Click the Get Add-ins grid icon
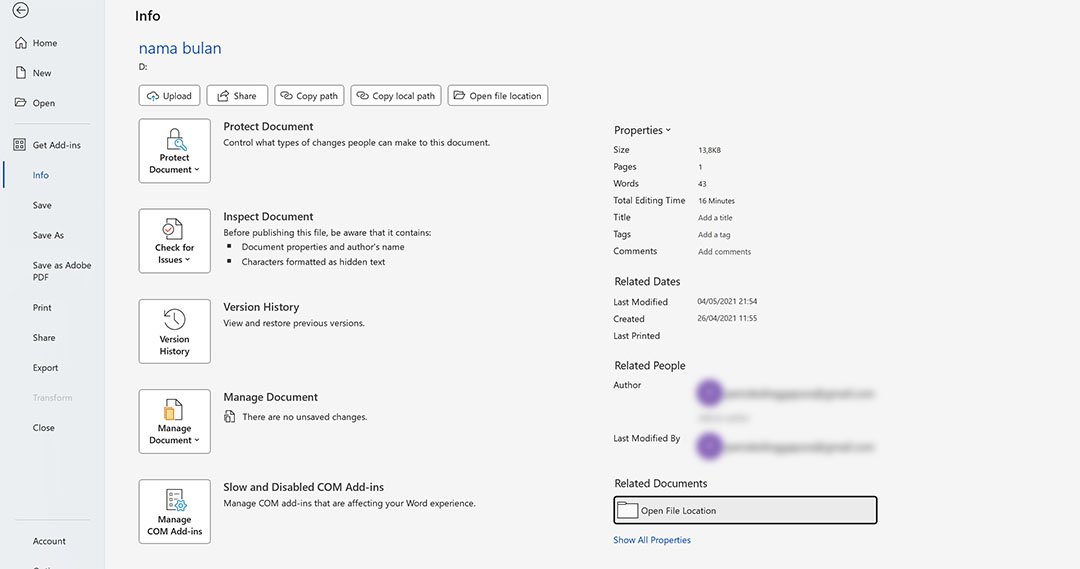 coord(20,145)
